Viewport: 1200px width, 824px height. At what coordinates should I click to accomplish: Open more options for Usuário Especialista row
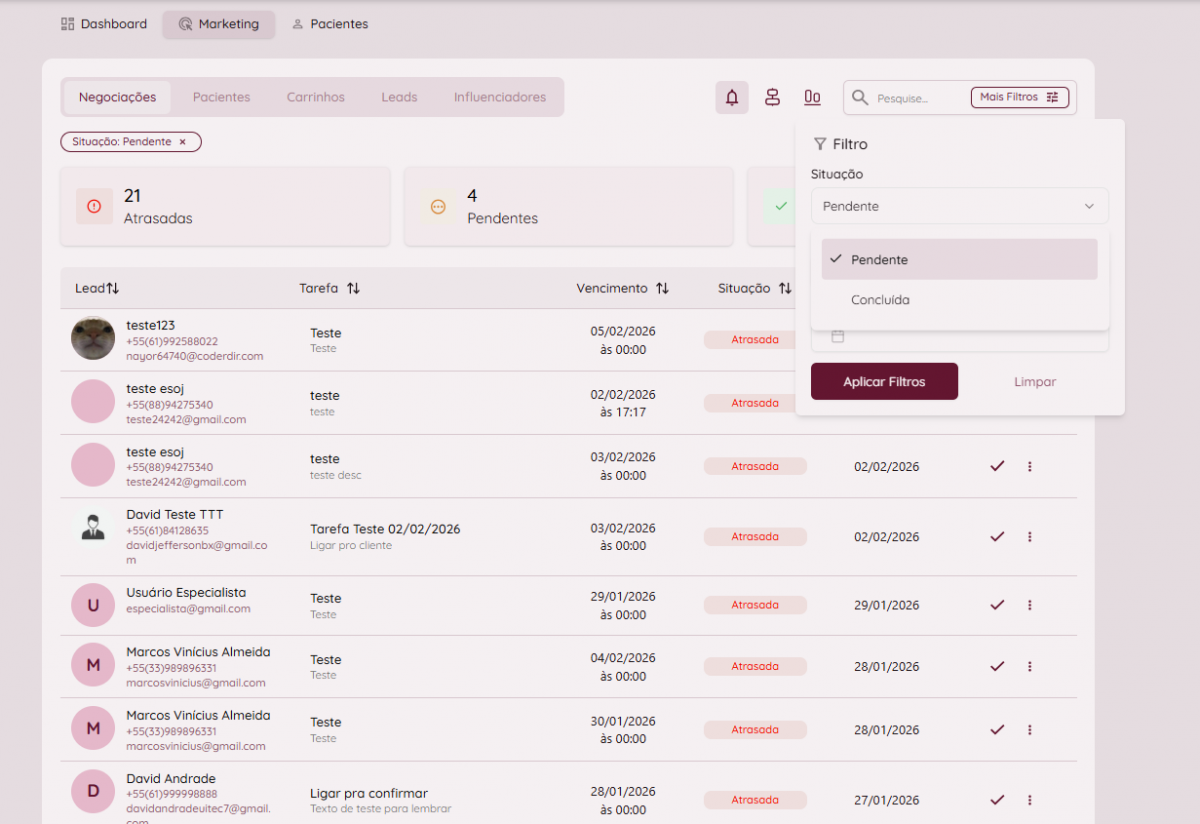[x=1030, y=605]
